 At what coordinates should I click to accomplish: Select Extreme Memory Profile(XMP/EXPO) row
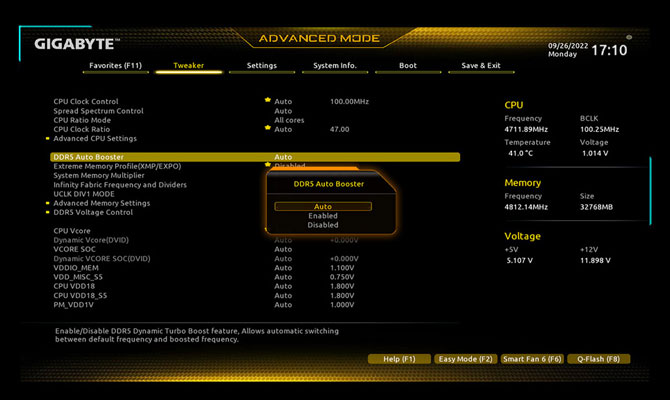tap(117, 166)
